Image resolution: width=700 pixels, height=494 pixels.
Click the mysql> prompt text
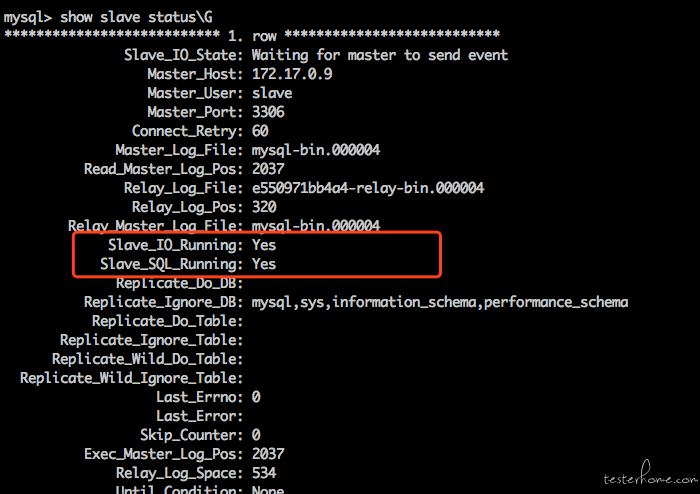click(28, 17)
